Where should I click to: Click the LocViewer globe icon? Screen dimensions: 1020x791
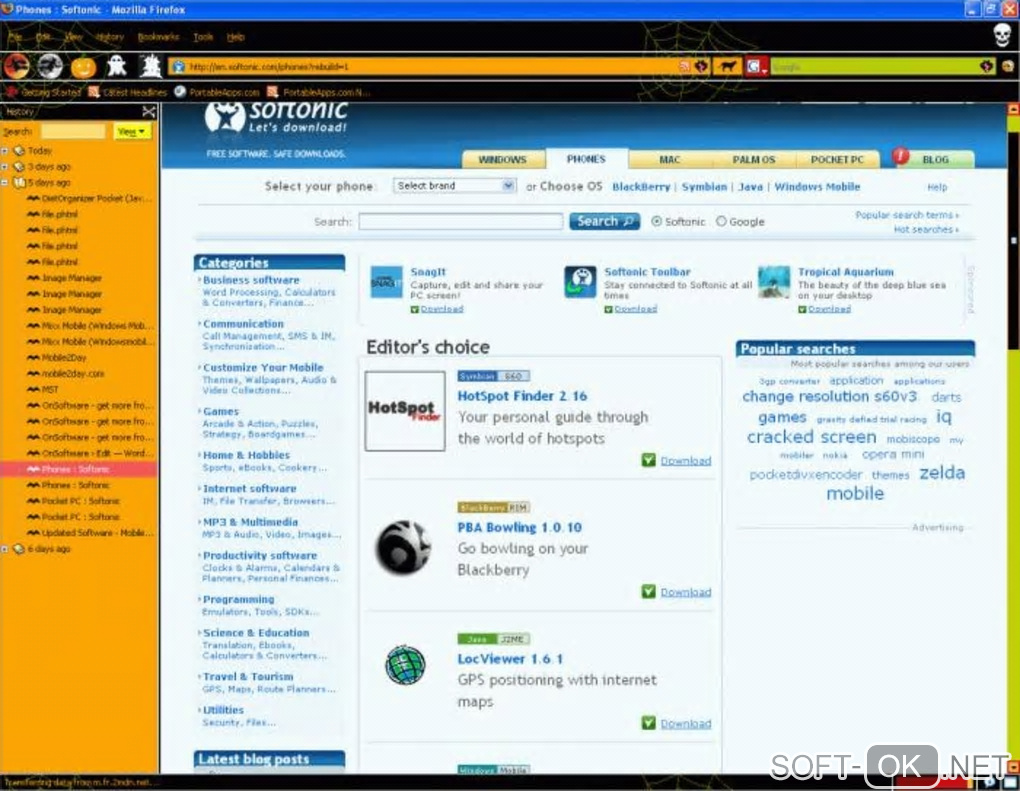click(x=405, y=665)
